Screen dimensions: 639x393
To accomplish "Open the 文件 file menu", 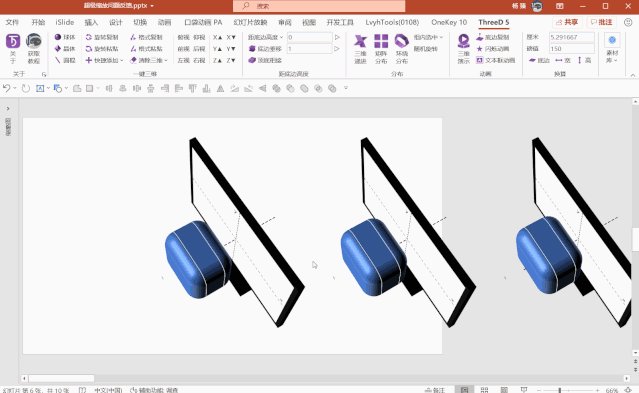I will (12, 22).
